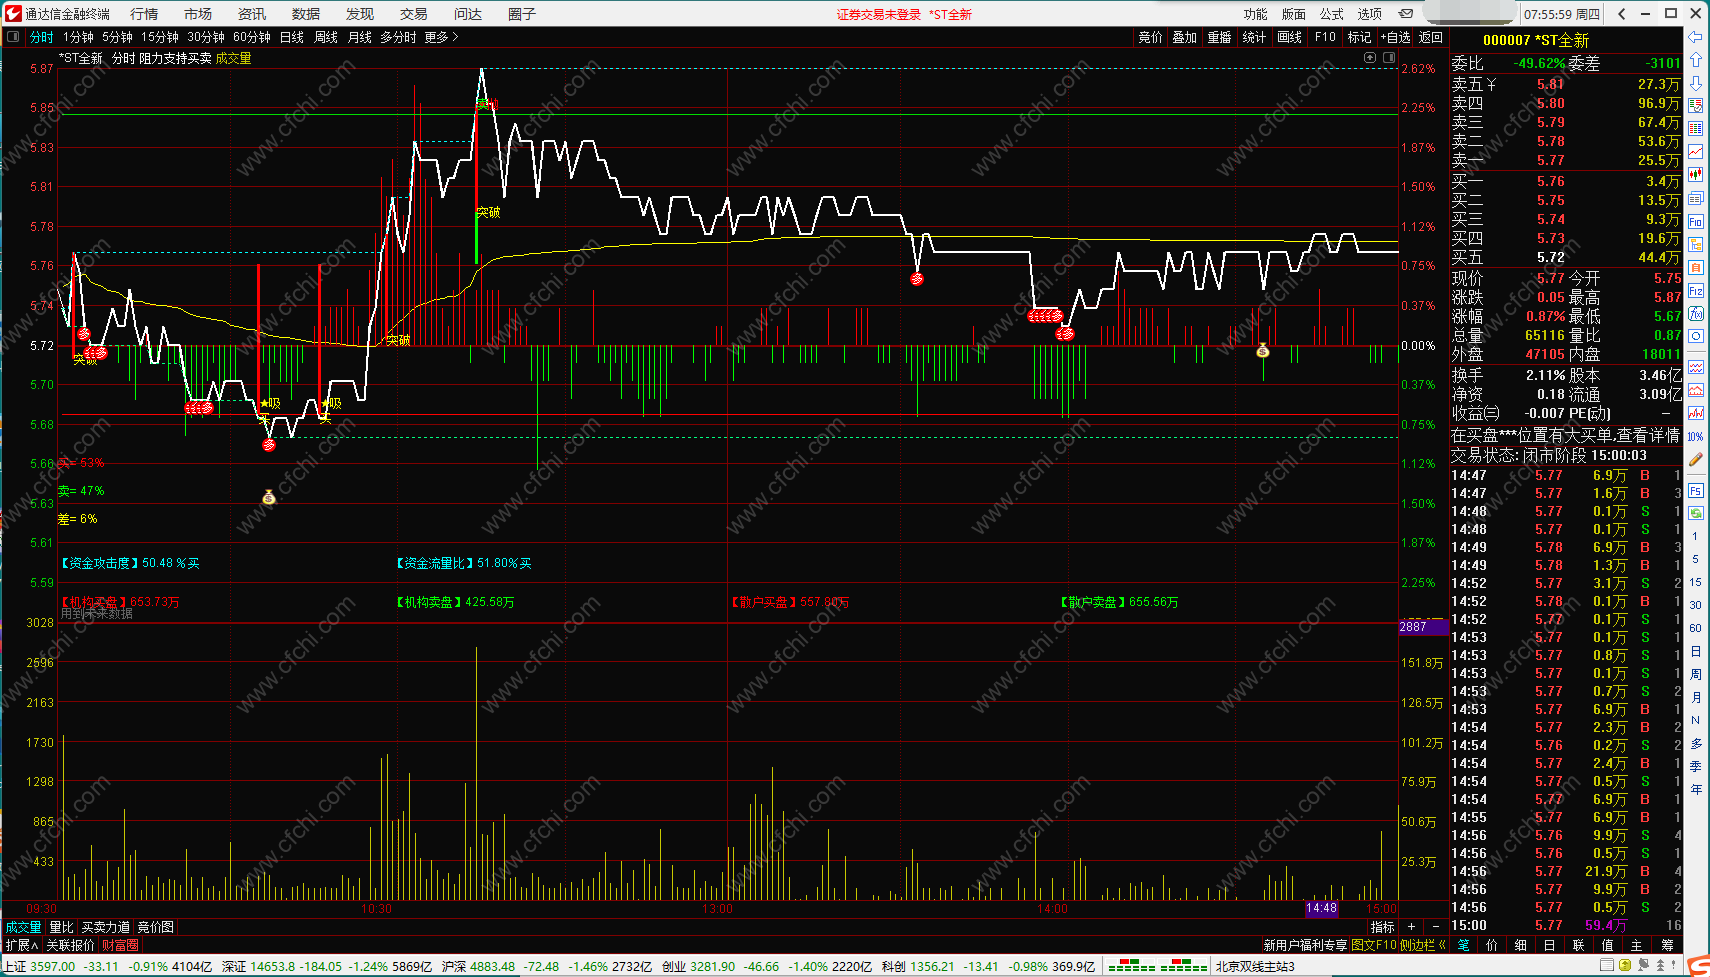Click the money bag marker below the chart low

point(268,497)
